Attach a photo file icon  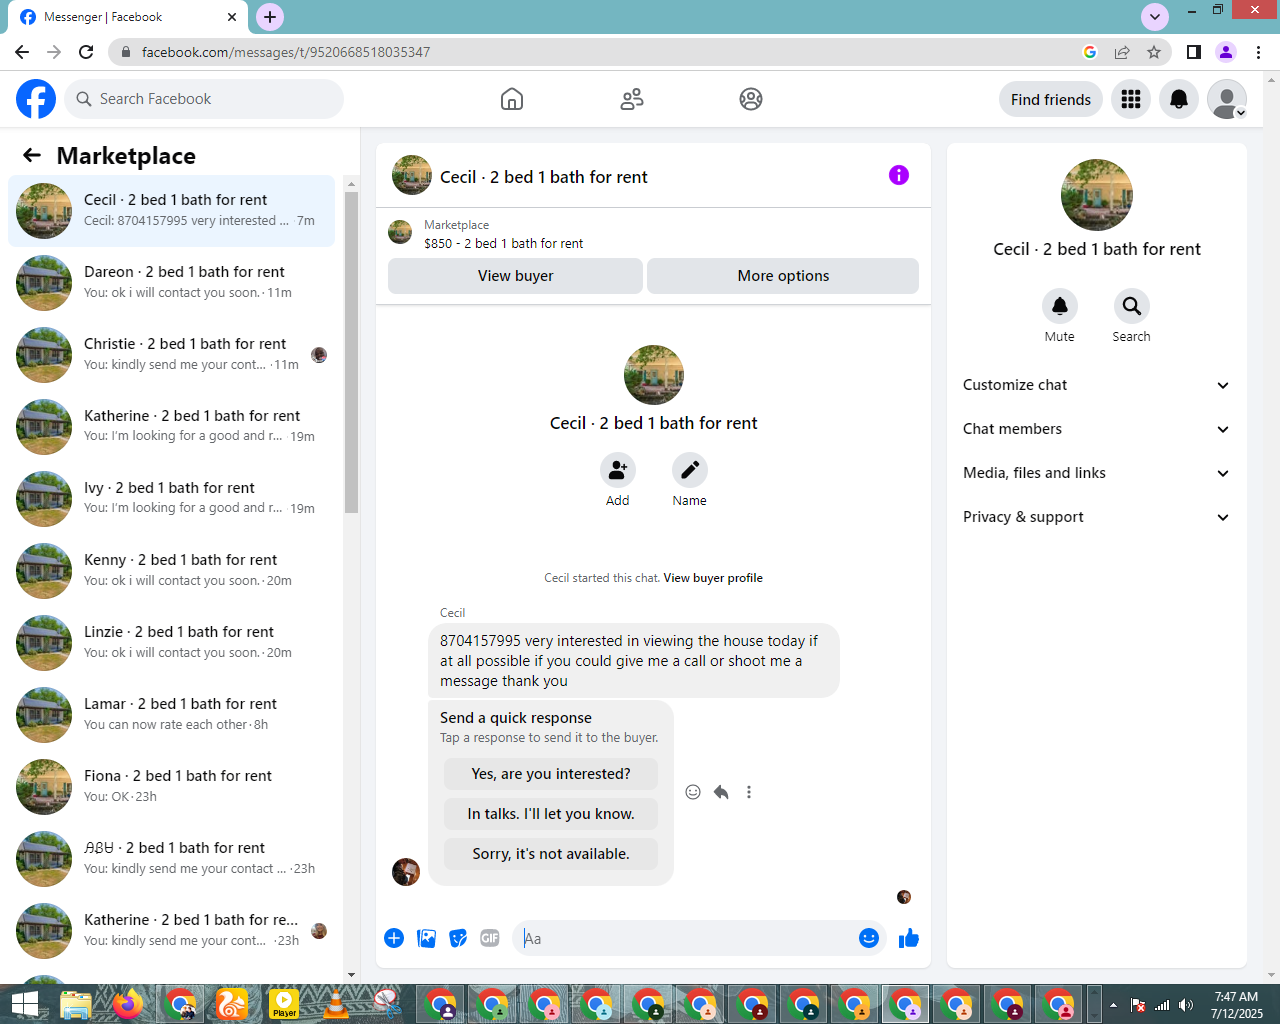tap(426, 938)
